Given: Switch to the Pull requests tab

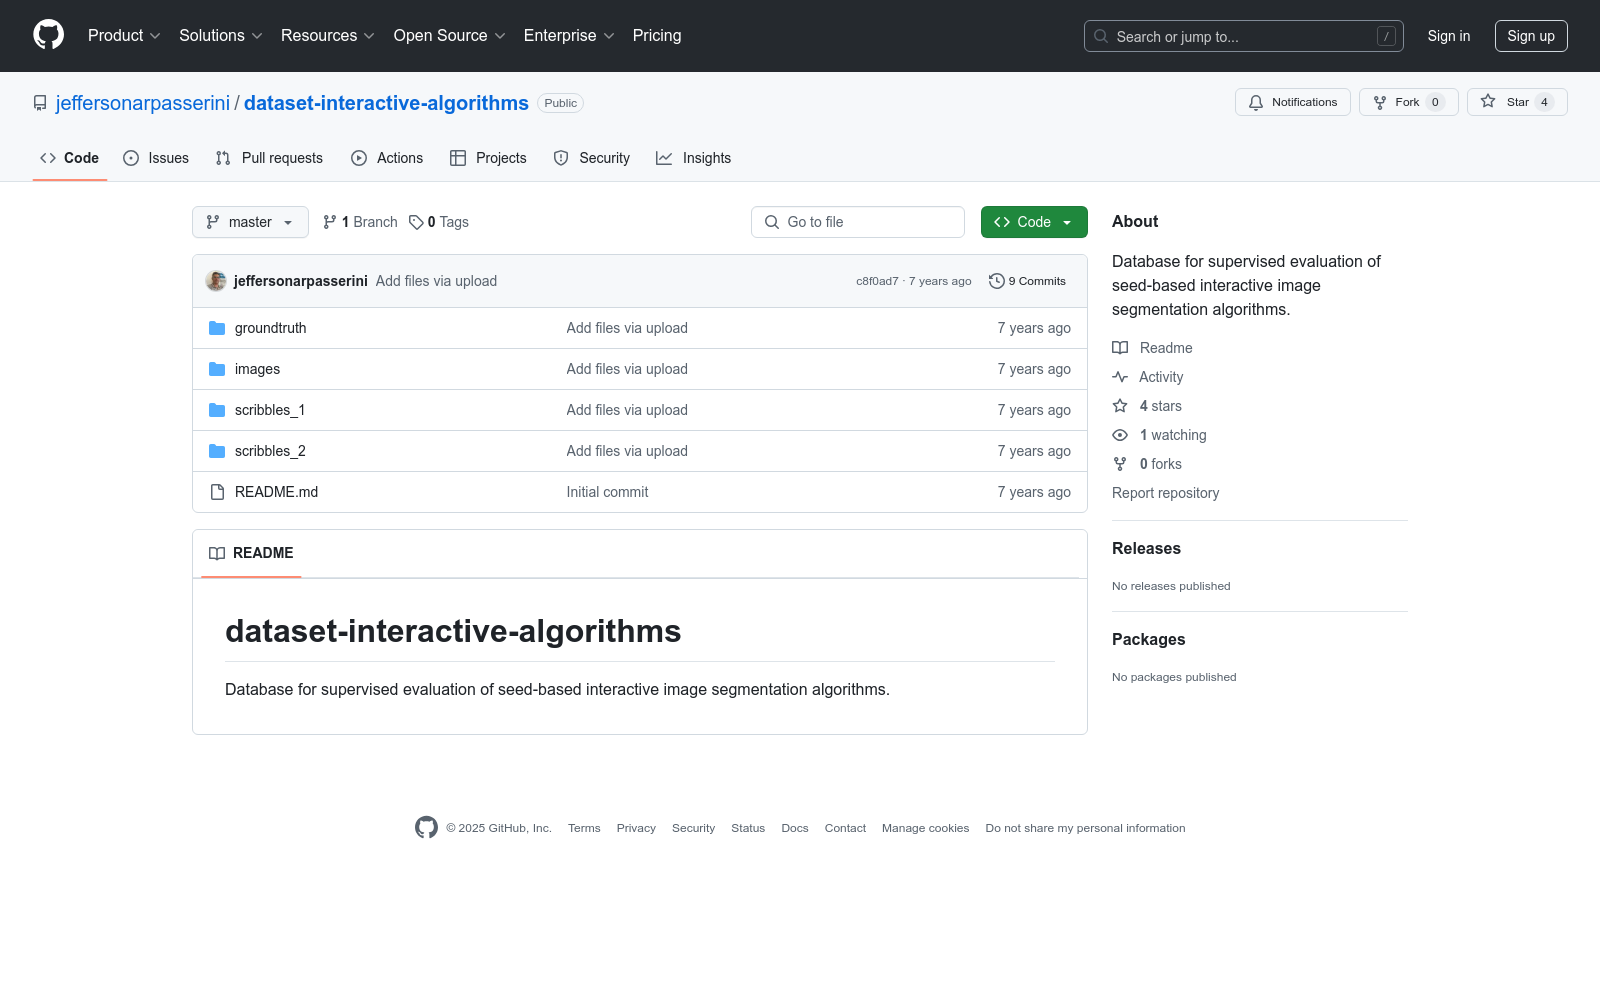Looking at the screenshot, I should 269,158.
